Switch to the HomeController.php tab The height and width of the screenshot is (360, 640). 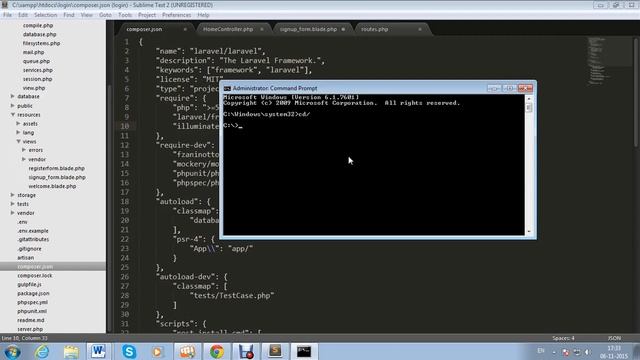pos(228,29)
